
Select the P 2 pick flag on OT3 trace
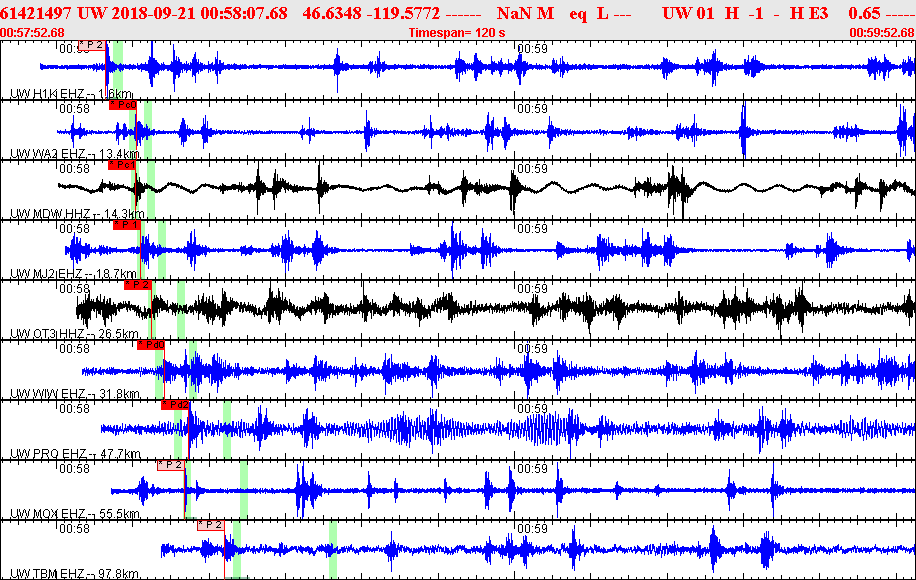138,285
